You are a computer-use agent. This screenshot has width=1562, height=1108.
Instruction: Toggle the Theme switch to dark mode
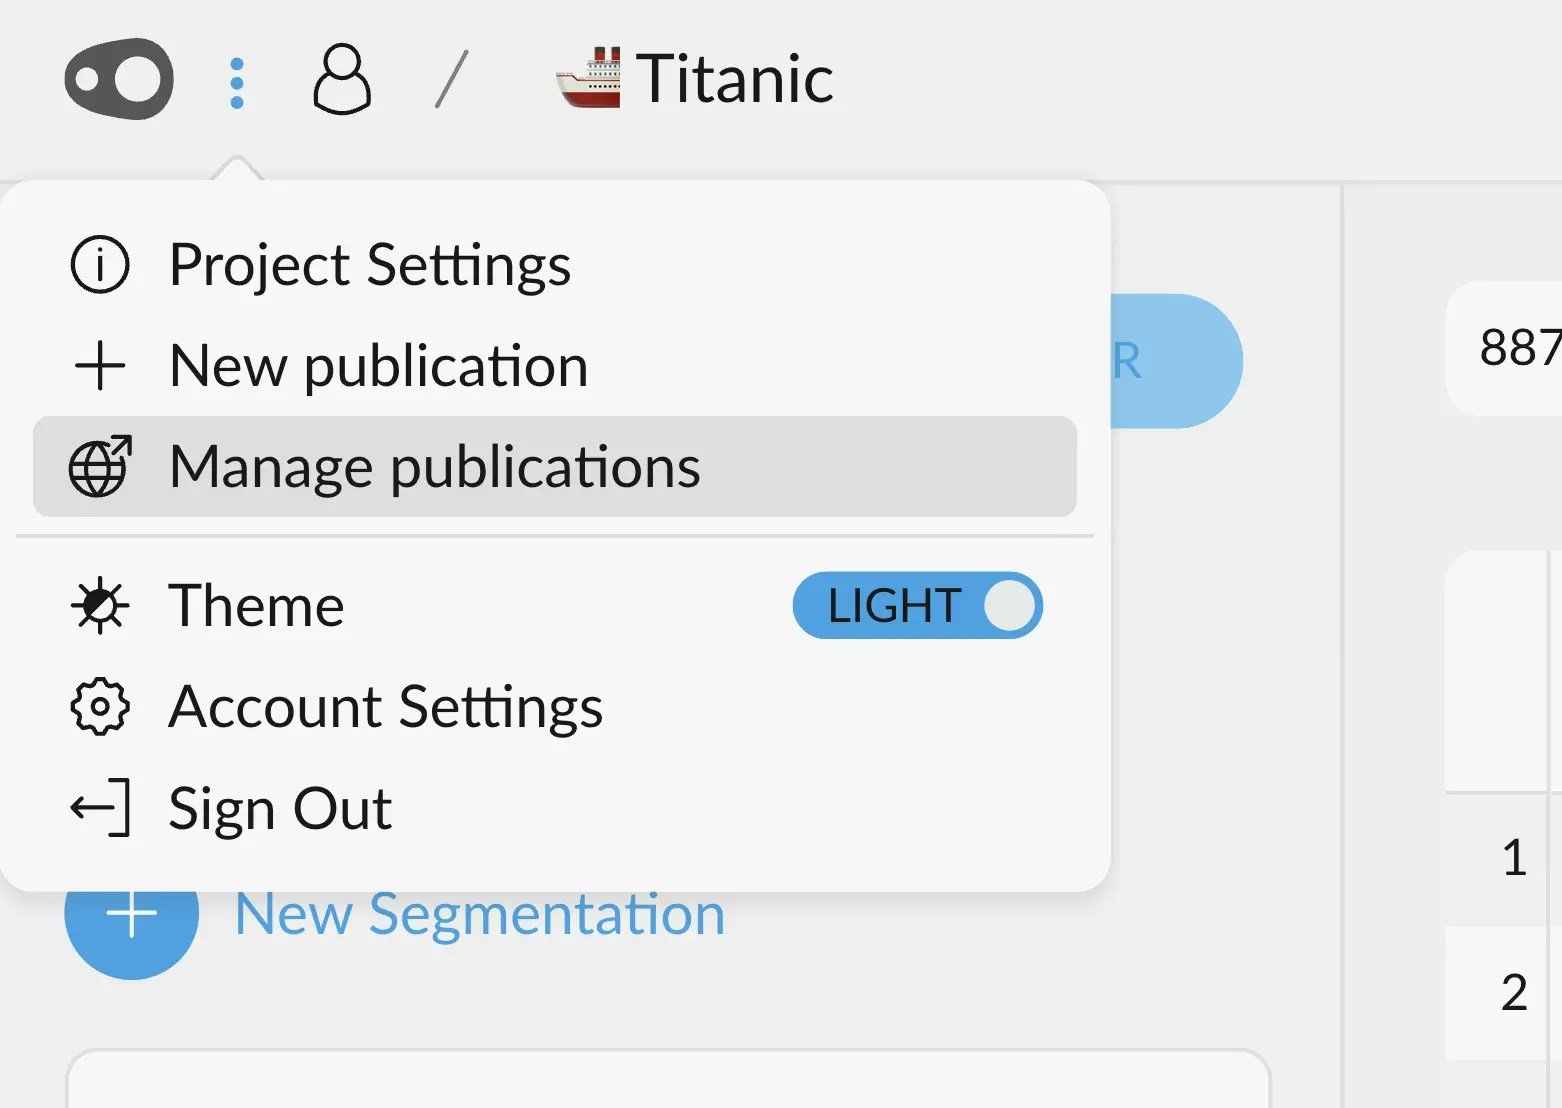917,605
